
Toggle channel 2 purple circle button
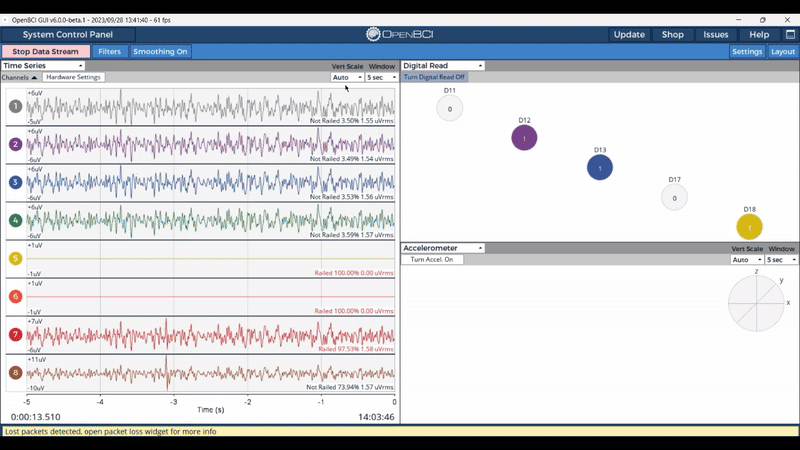click(x=15, y=144)
